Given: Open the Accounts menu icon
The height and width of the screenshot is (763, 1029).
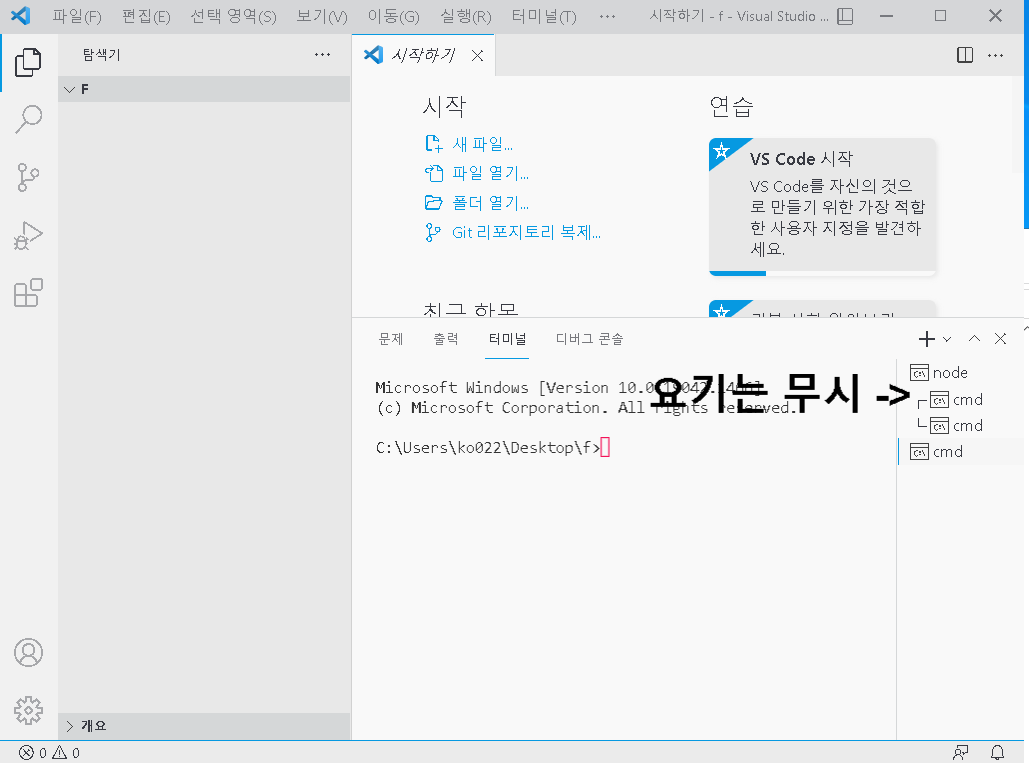Looking at the screenshot, I should (x=28, y=653).
